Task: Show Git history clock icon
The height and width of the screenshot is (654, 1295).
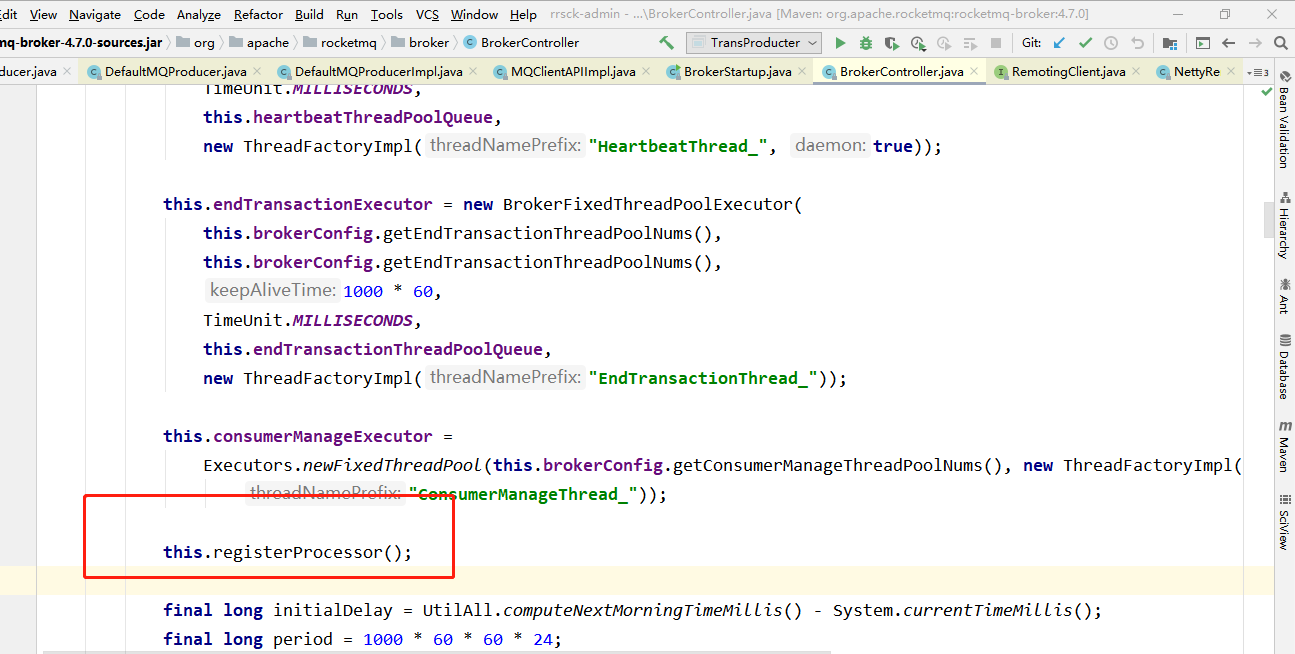Action: pos(1111,43)
